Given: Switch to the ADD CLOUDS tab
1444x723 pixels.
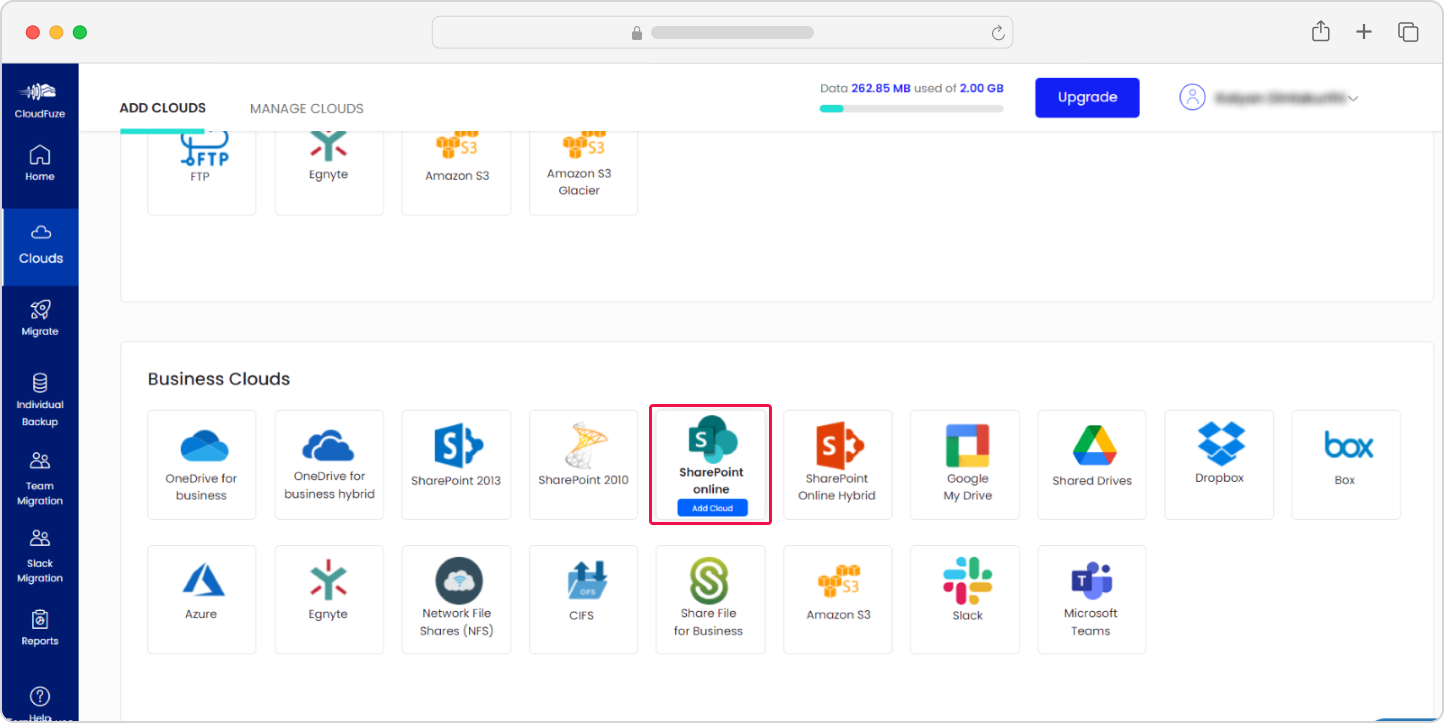Looking at the screenshot, I should 162,108.
